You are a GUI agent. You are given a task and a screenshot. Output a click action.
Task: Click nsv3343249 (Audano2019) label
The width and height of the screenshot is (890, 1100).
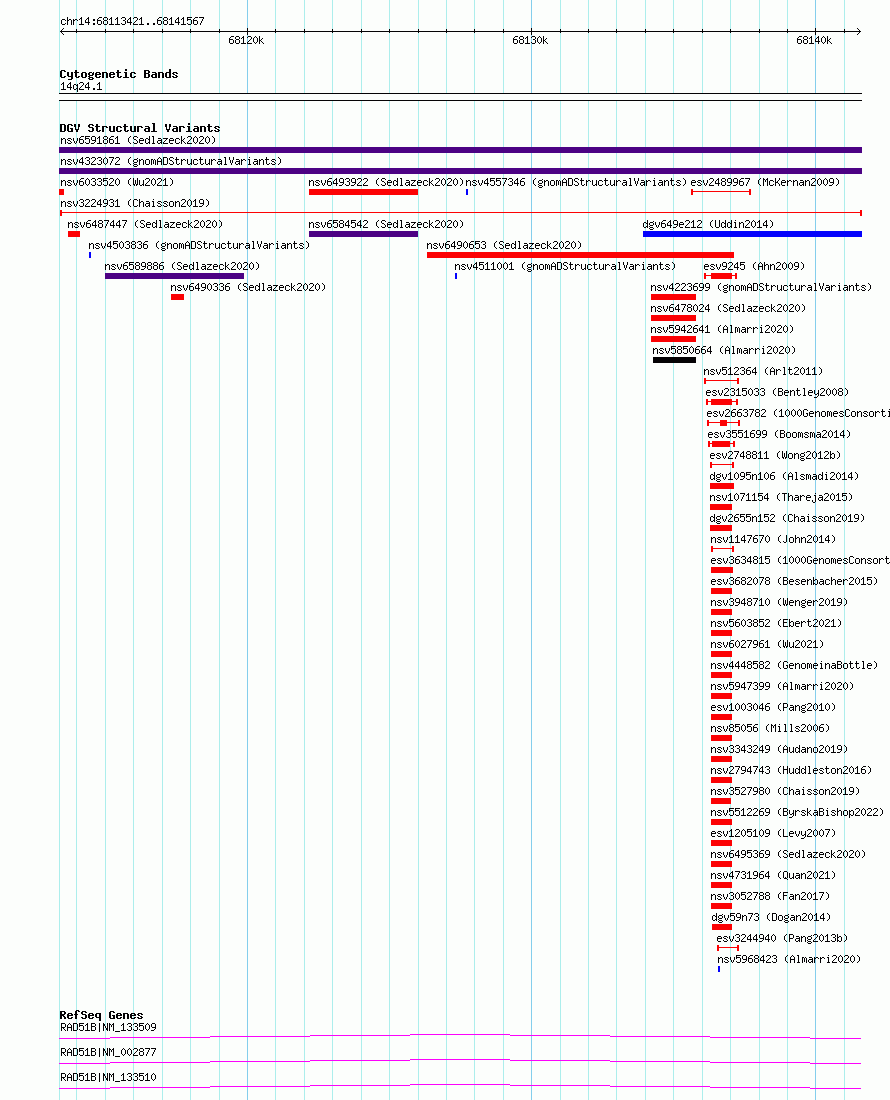[779, 751]
